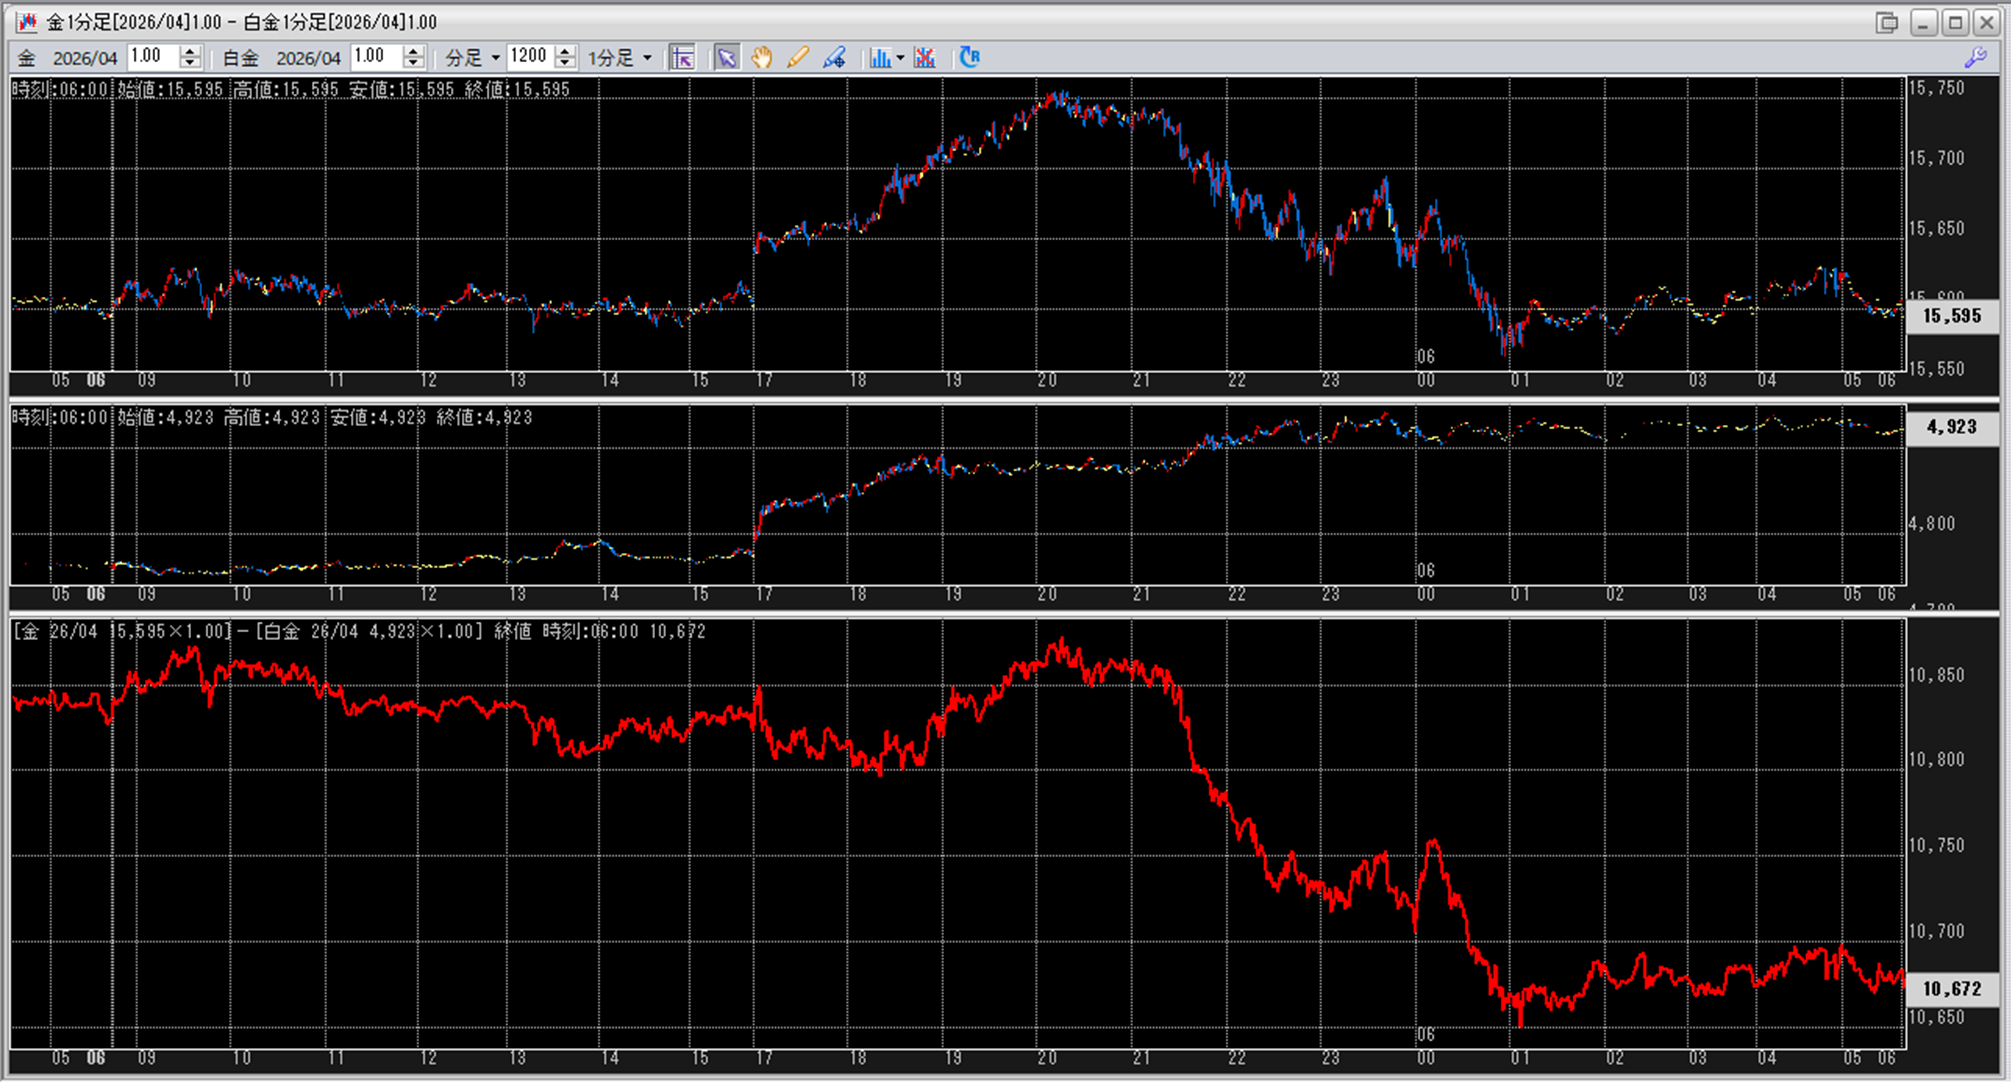Screen dimensions: 2011x1083
Task: Toggle the crosshair cursor display button
Action: point(682,58)
